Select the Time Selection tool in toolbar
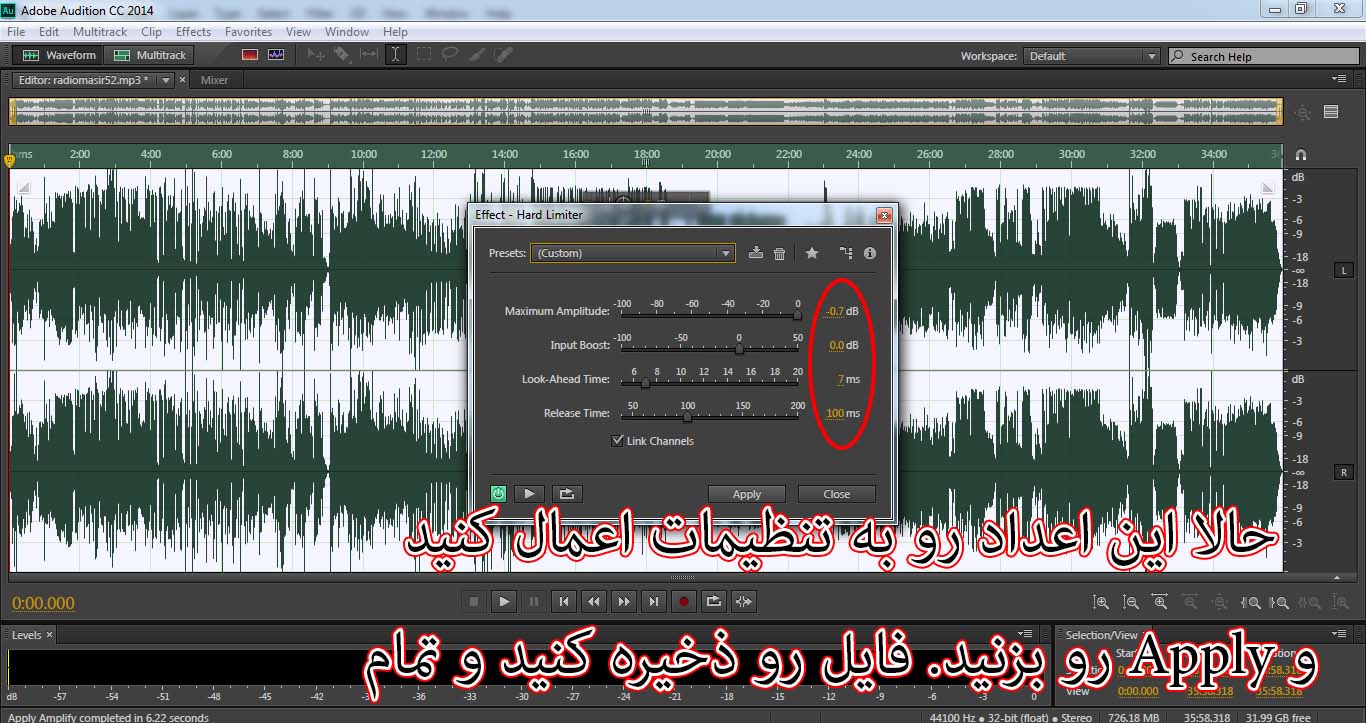This screenshot has height=723, width=1366. [x=396, y=56]
